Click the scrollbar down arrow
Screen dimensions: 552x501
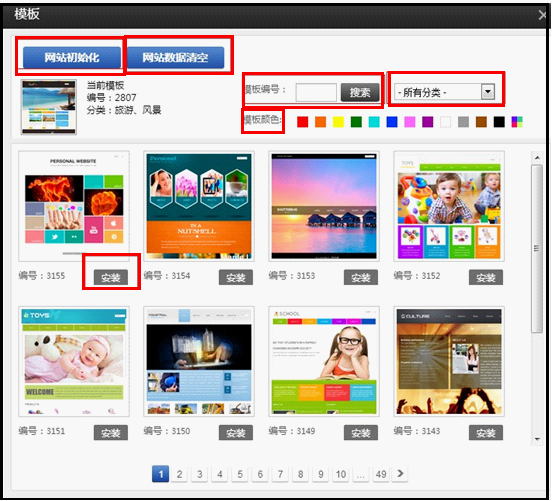click(x=537, y=439)
